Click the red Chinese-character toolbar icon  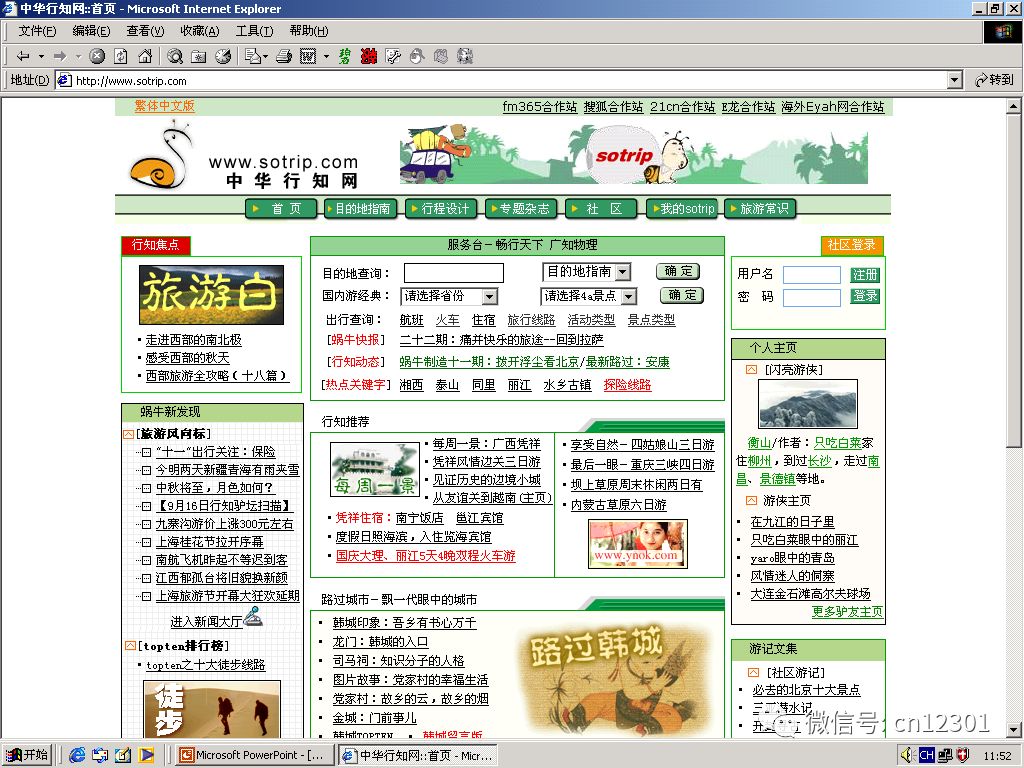[x=368, y=57]
